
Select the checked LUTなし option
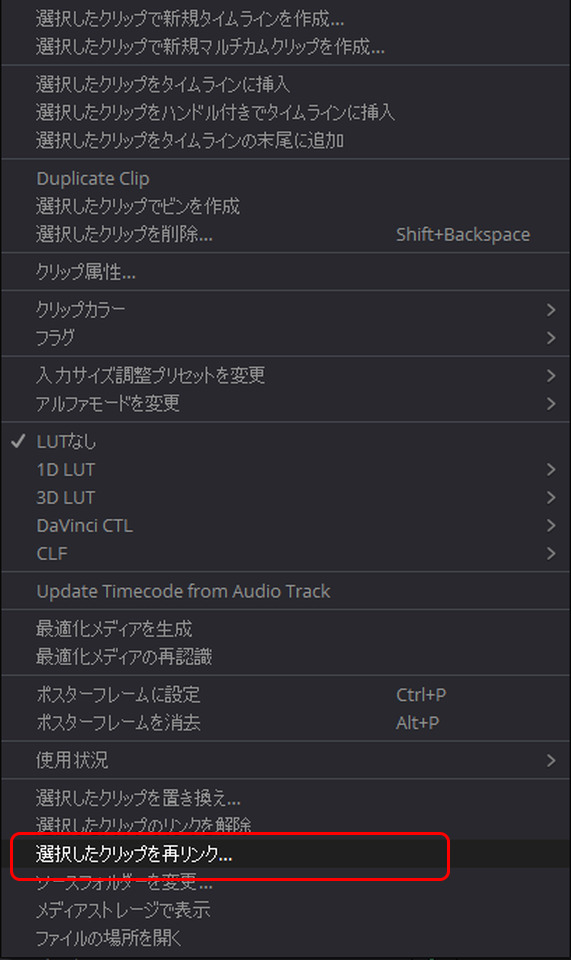(x=285, y=441)
